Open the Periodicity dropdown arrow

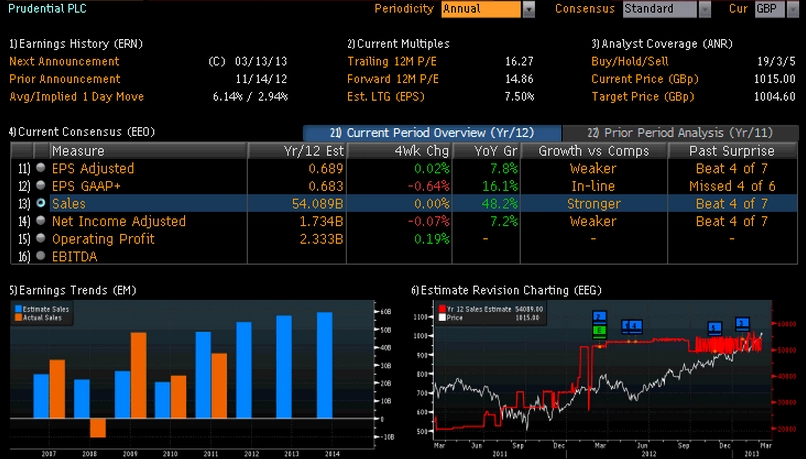[528, 9]
